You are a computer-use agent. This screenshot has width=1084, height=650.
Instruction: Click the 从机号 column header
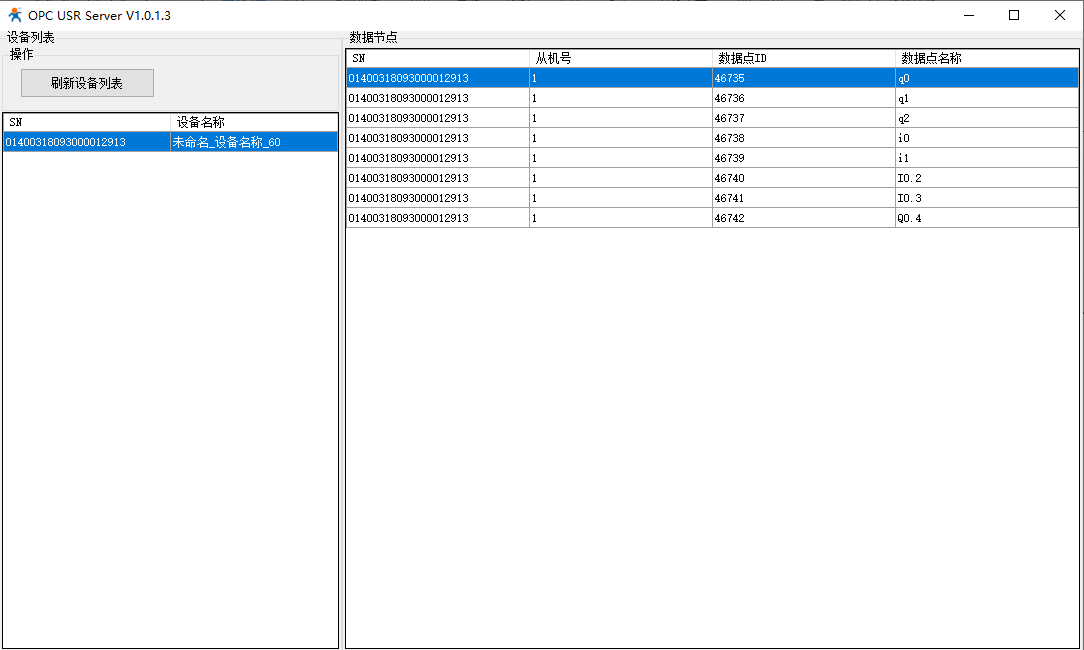(620, 58)
